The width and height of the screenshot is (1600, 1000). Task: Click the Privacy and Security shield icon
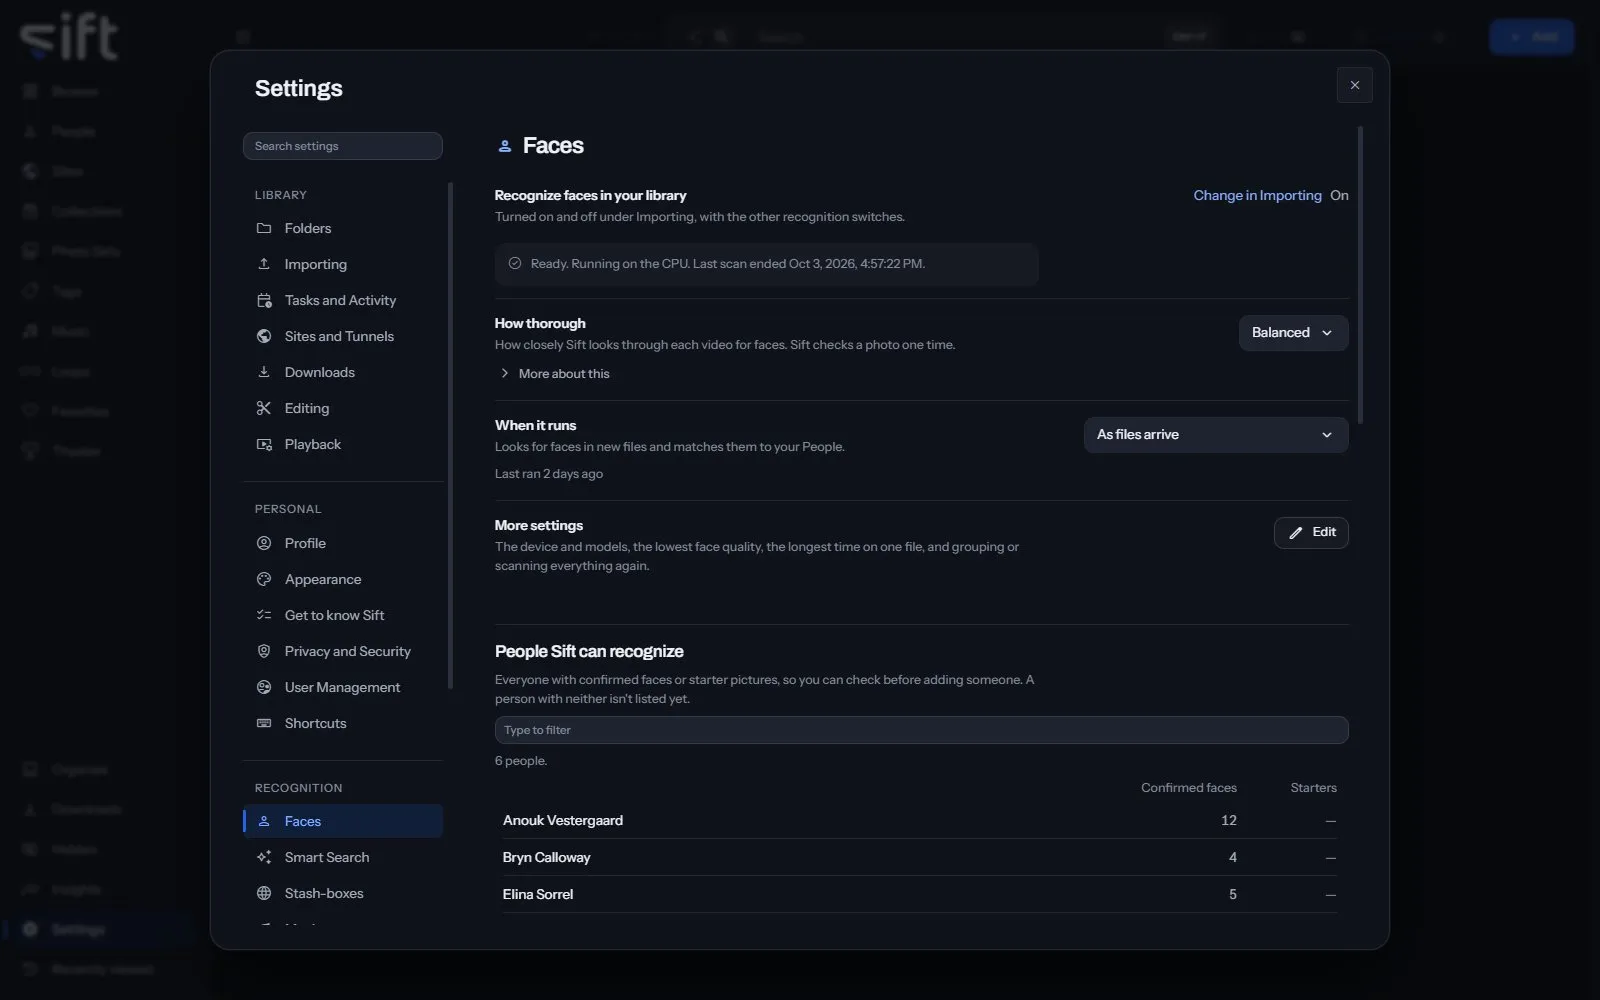pos(264,651)
